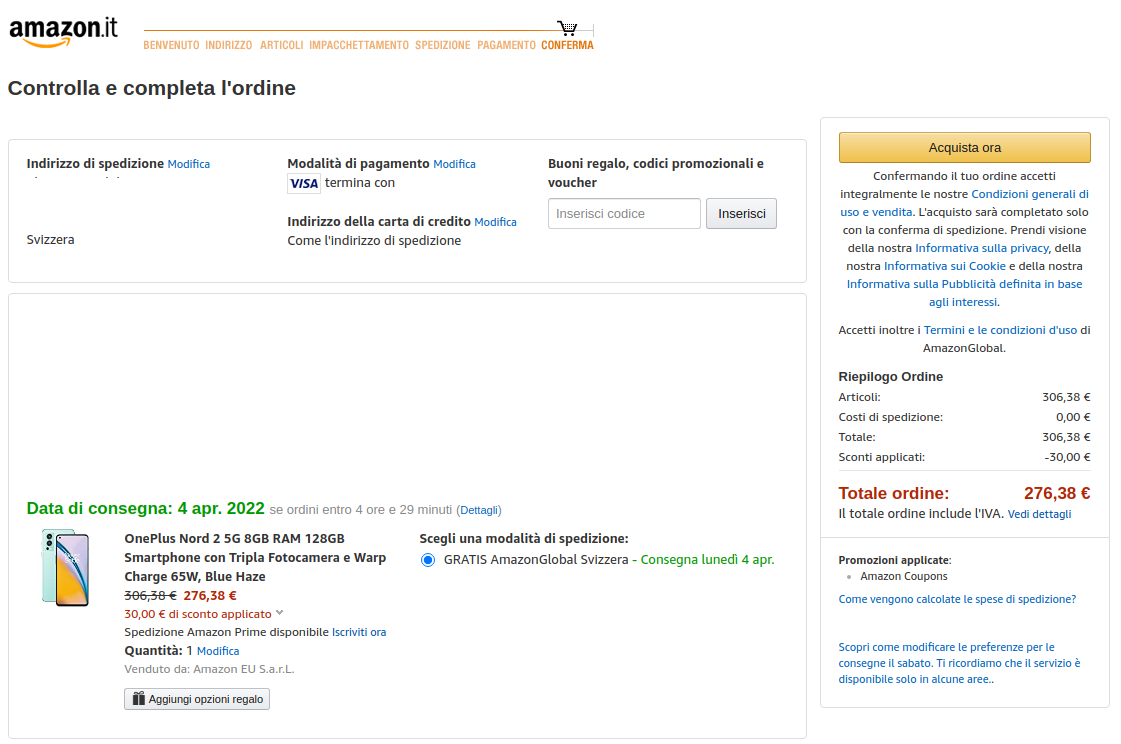Image resolution: width=1121 pixels, height=744 pixels.
Task: Open the Informativa sulla privacy link
Action: click(x=981, y=248)
